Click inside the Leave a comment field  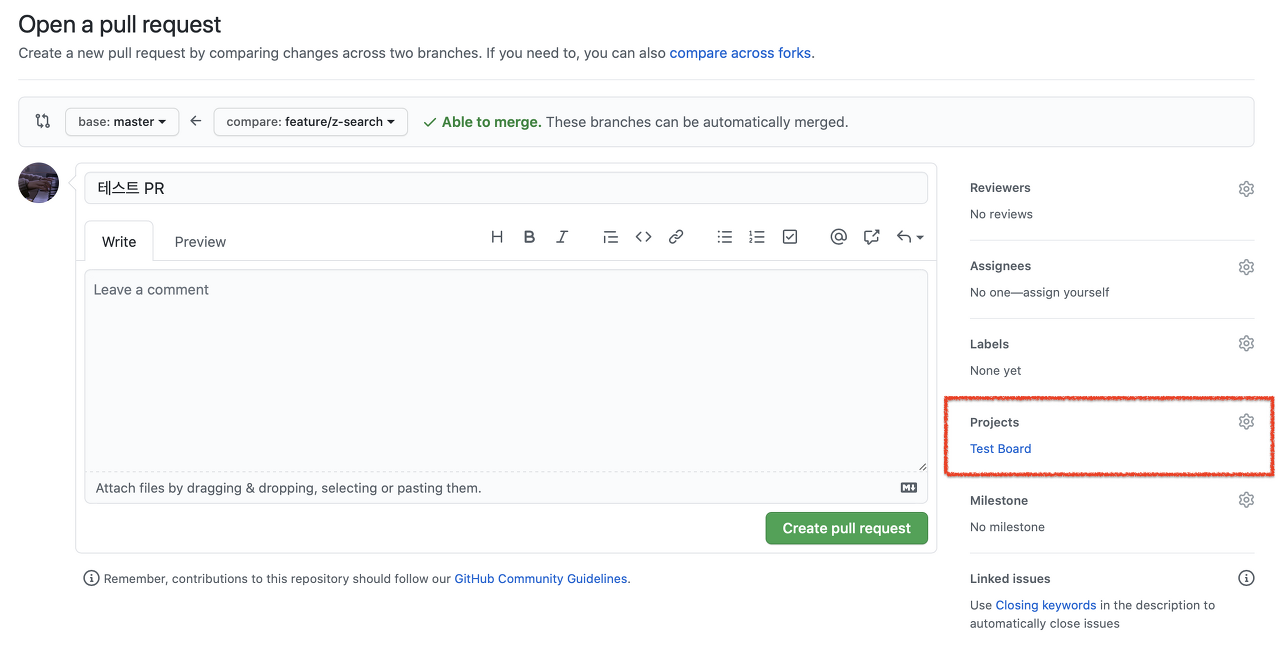point(505,370)
